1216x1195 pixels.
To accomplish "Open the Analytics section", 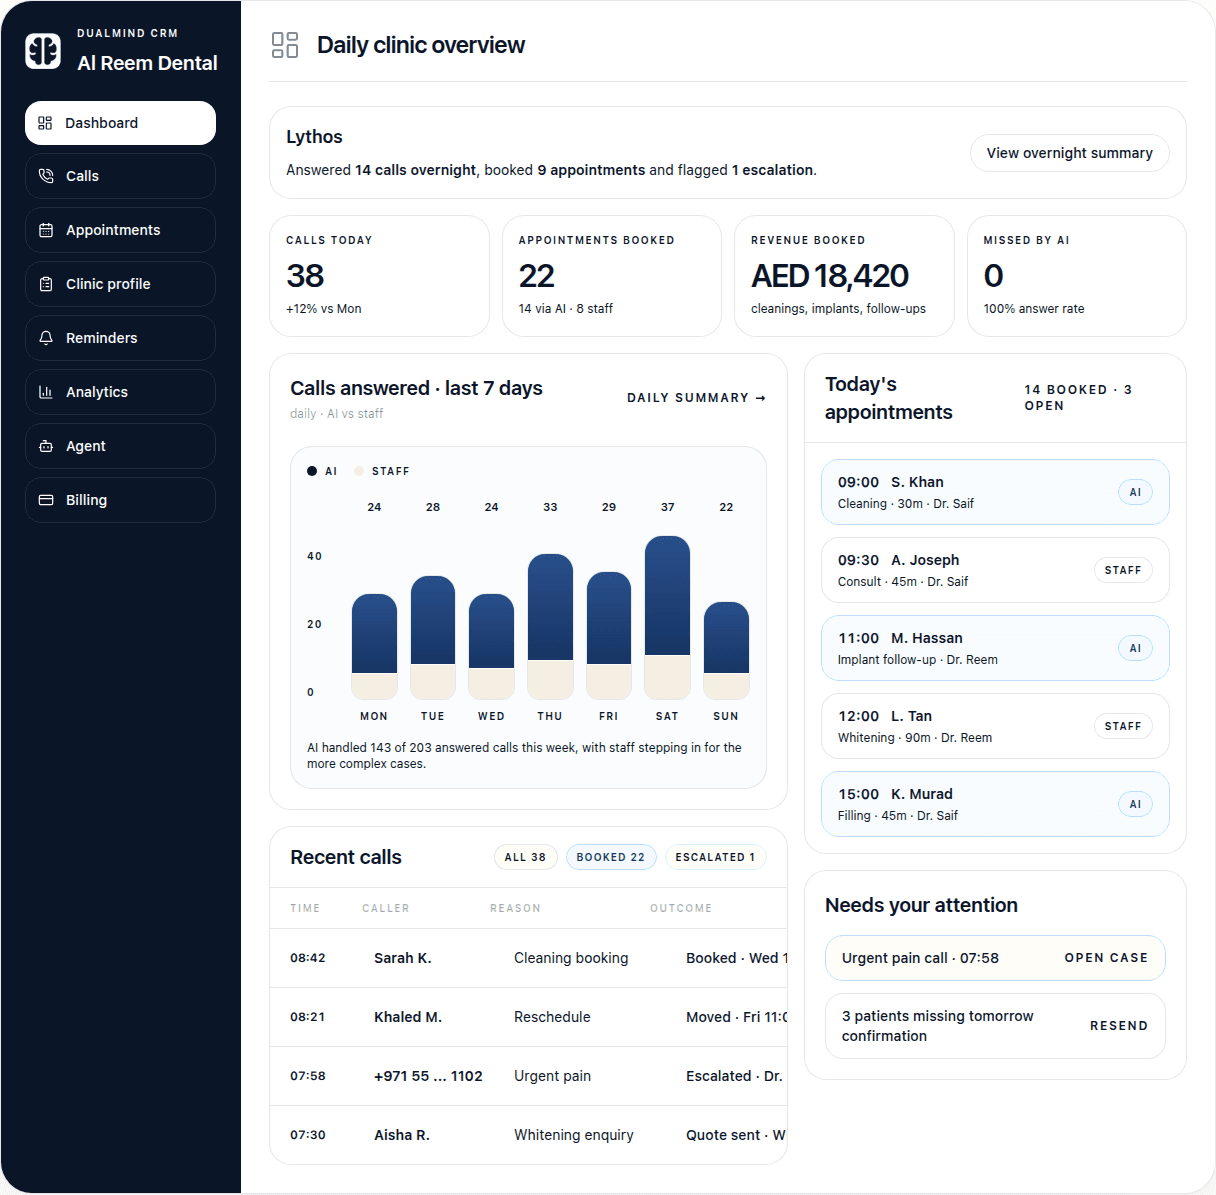I will 120,392.
